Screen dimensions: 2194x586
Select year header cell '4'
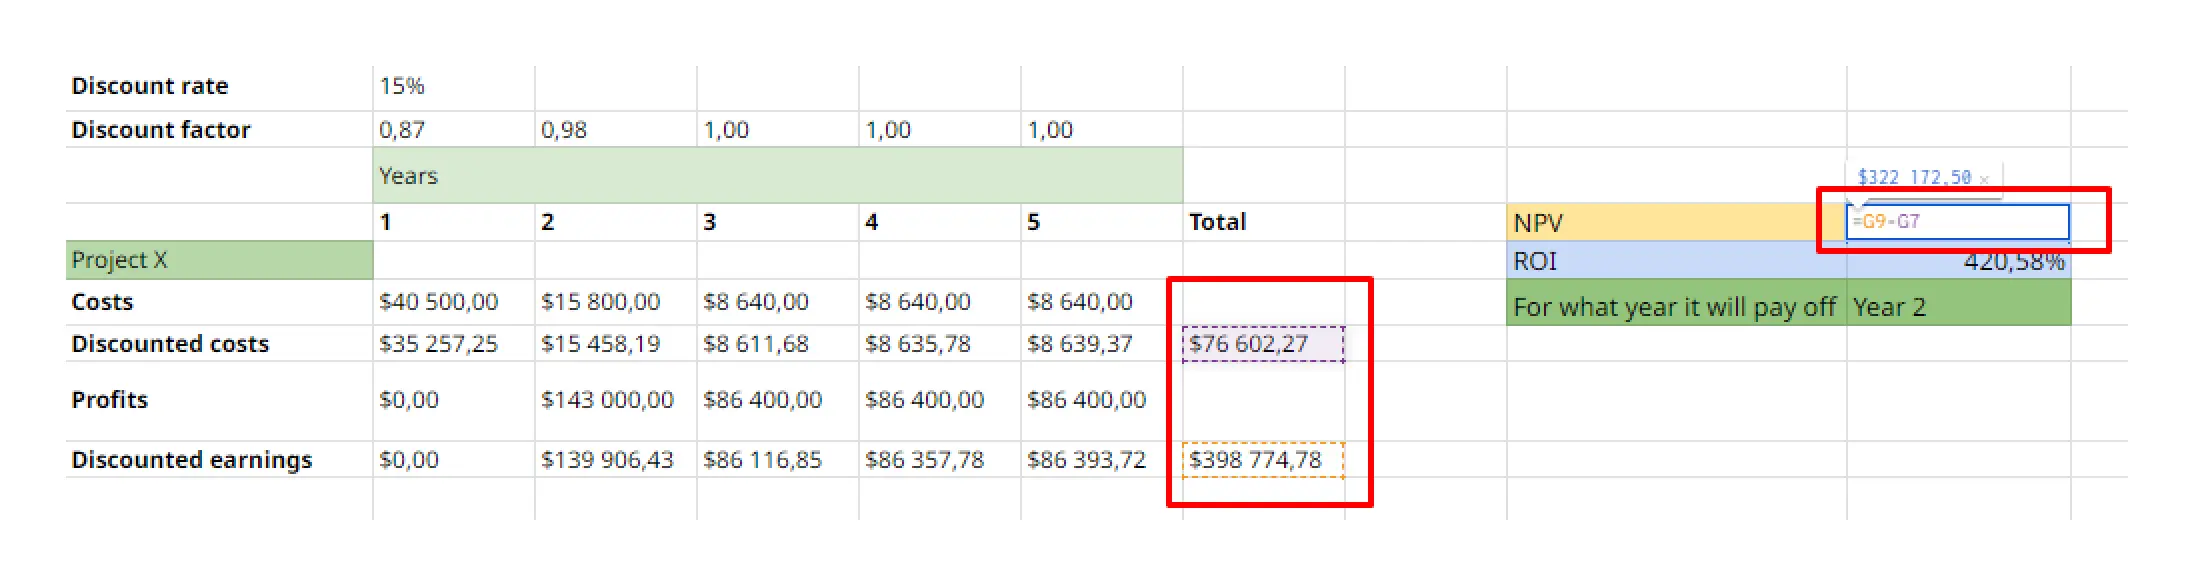click(x=940, y=222)
